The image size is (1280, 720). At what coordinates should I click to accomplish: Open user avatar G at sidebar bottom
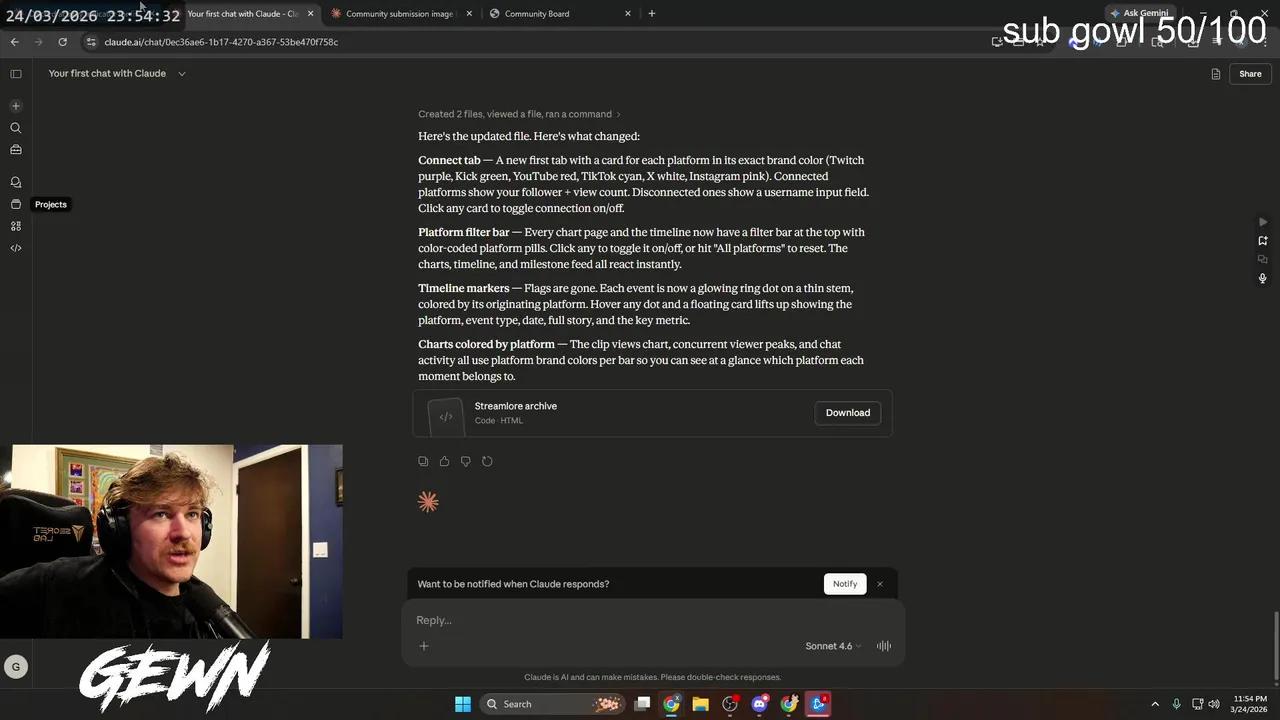(x=15, y=667)
